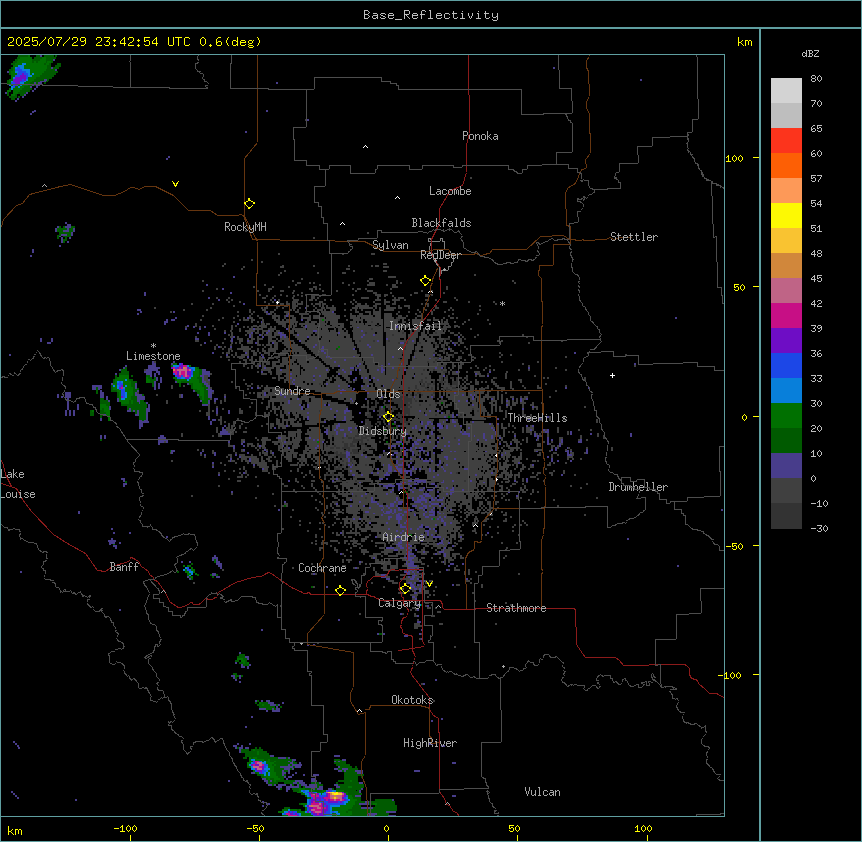Click the ThreeHills label

[x=537, y=418]
